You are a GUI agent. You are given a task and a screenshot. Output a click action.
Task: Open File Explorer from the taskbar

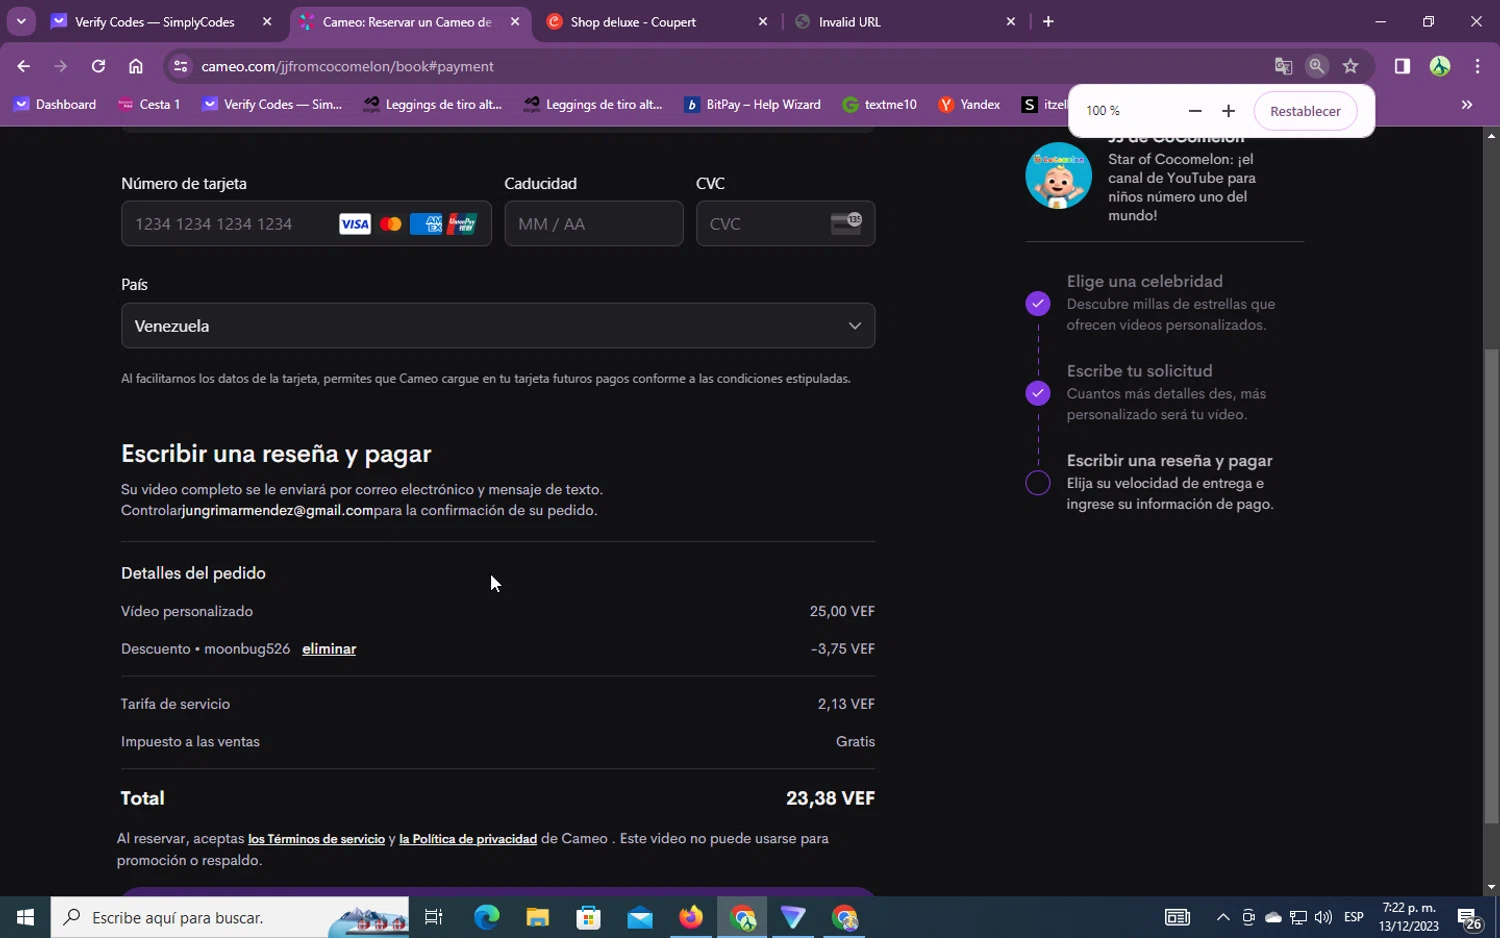[x=537, y=917]
